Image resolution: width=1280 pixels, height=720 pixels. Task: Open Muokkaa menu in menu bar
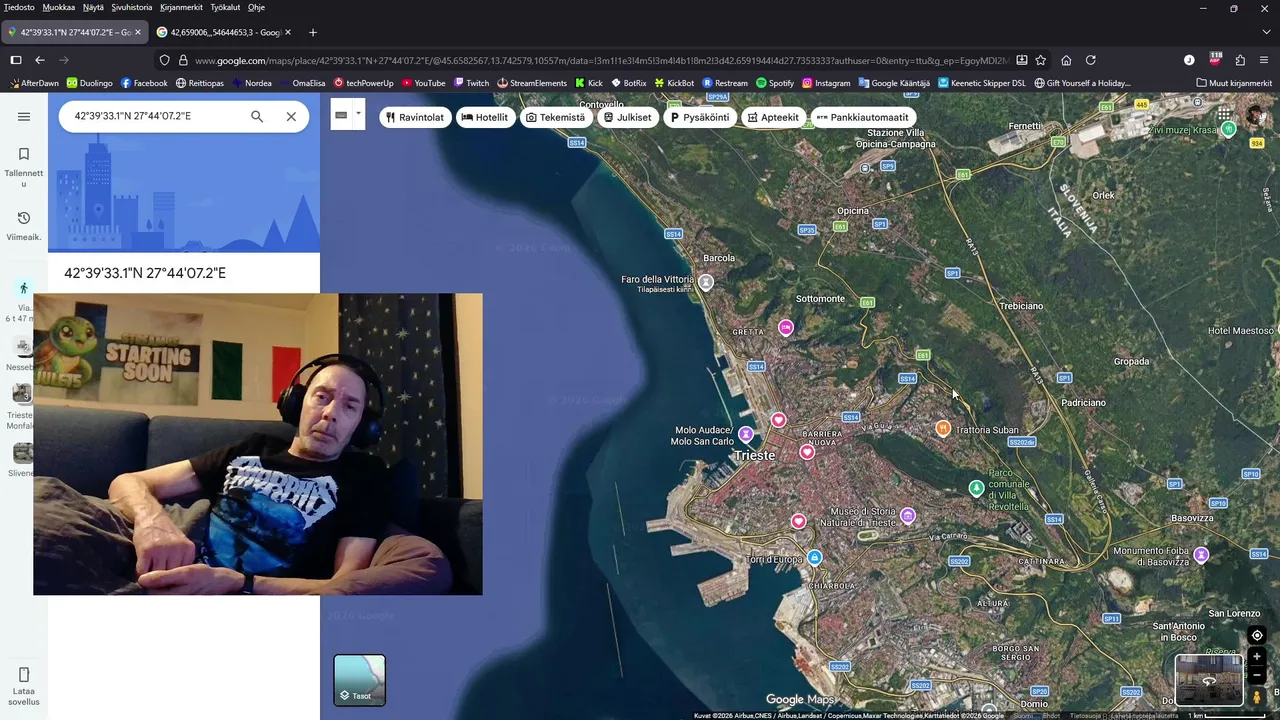pyautogui.click(x=59, y=7)
